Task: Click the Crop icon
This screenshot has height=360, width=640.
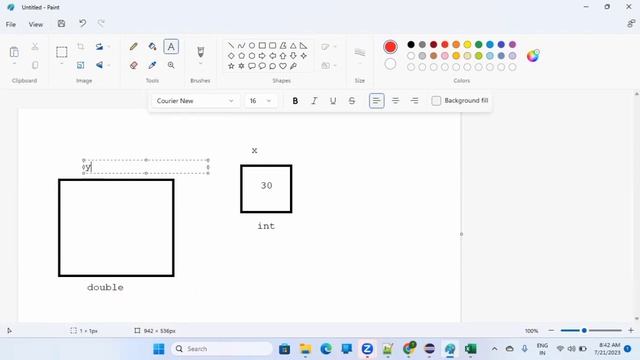Action: 80,47
